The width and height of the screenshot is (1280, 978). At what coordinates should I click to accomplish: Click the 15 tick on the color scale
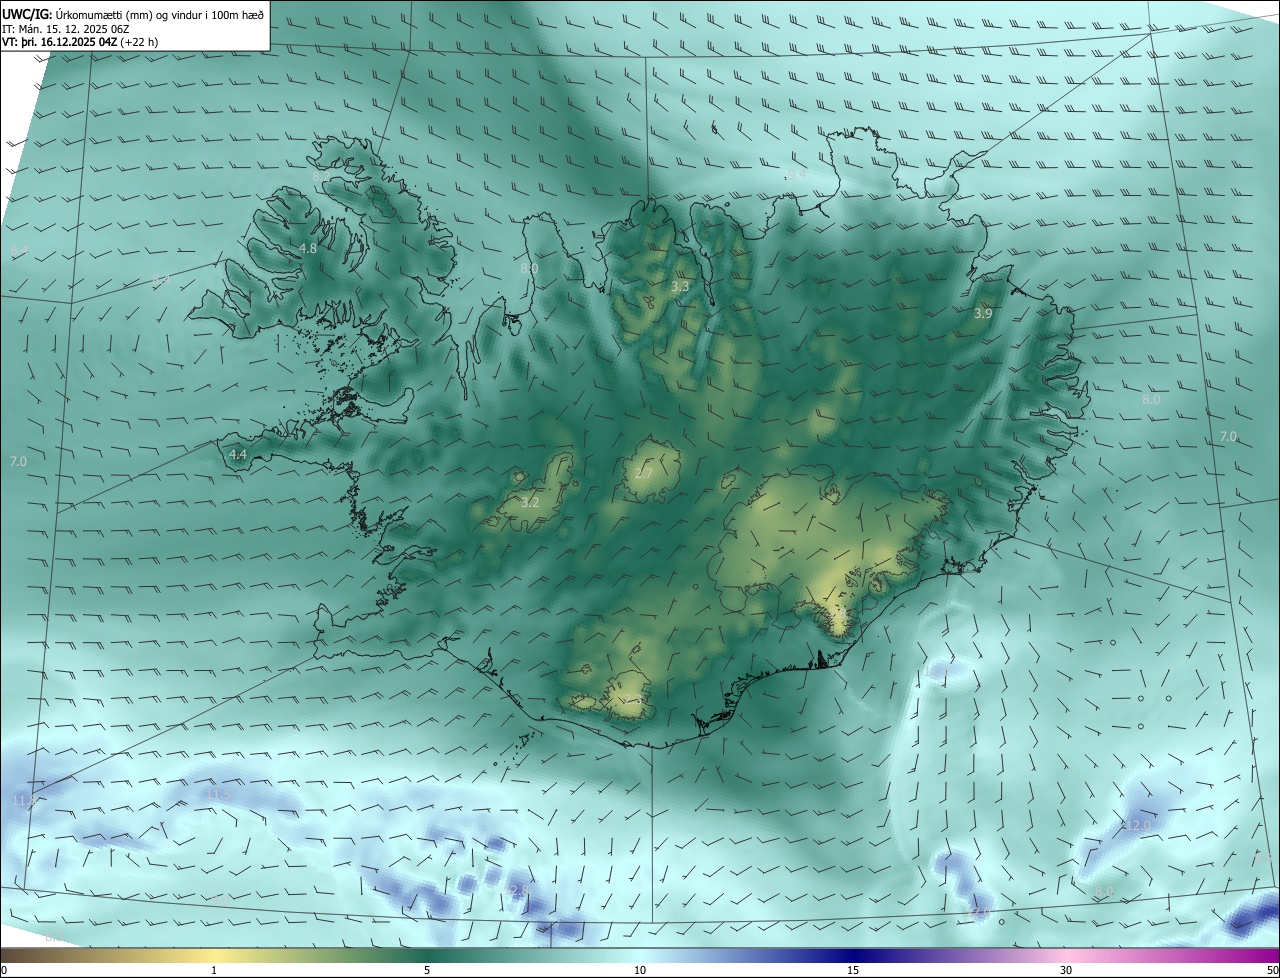pyautogui.click(x=853, y=970)
